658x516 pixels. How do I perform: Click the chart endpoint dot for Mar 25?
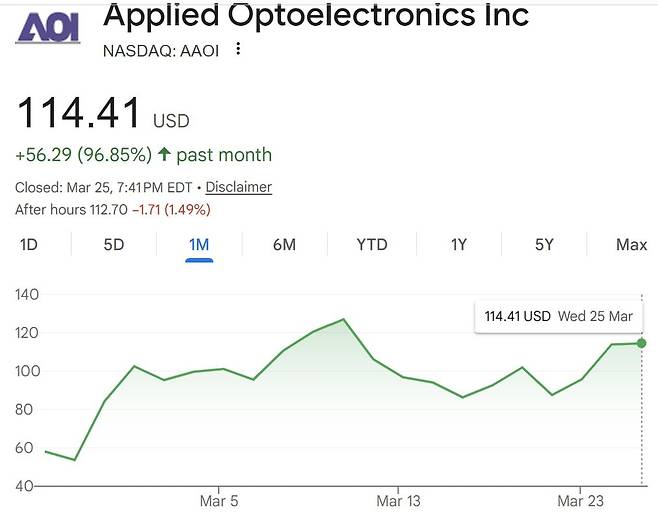641,343
